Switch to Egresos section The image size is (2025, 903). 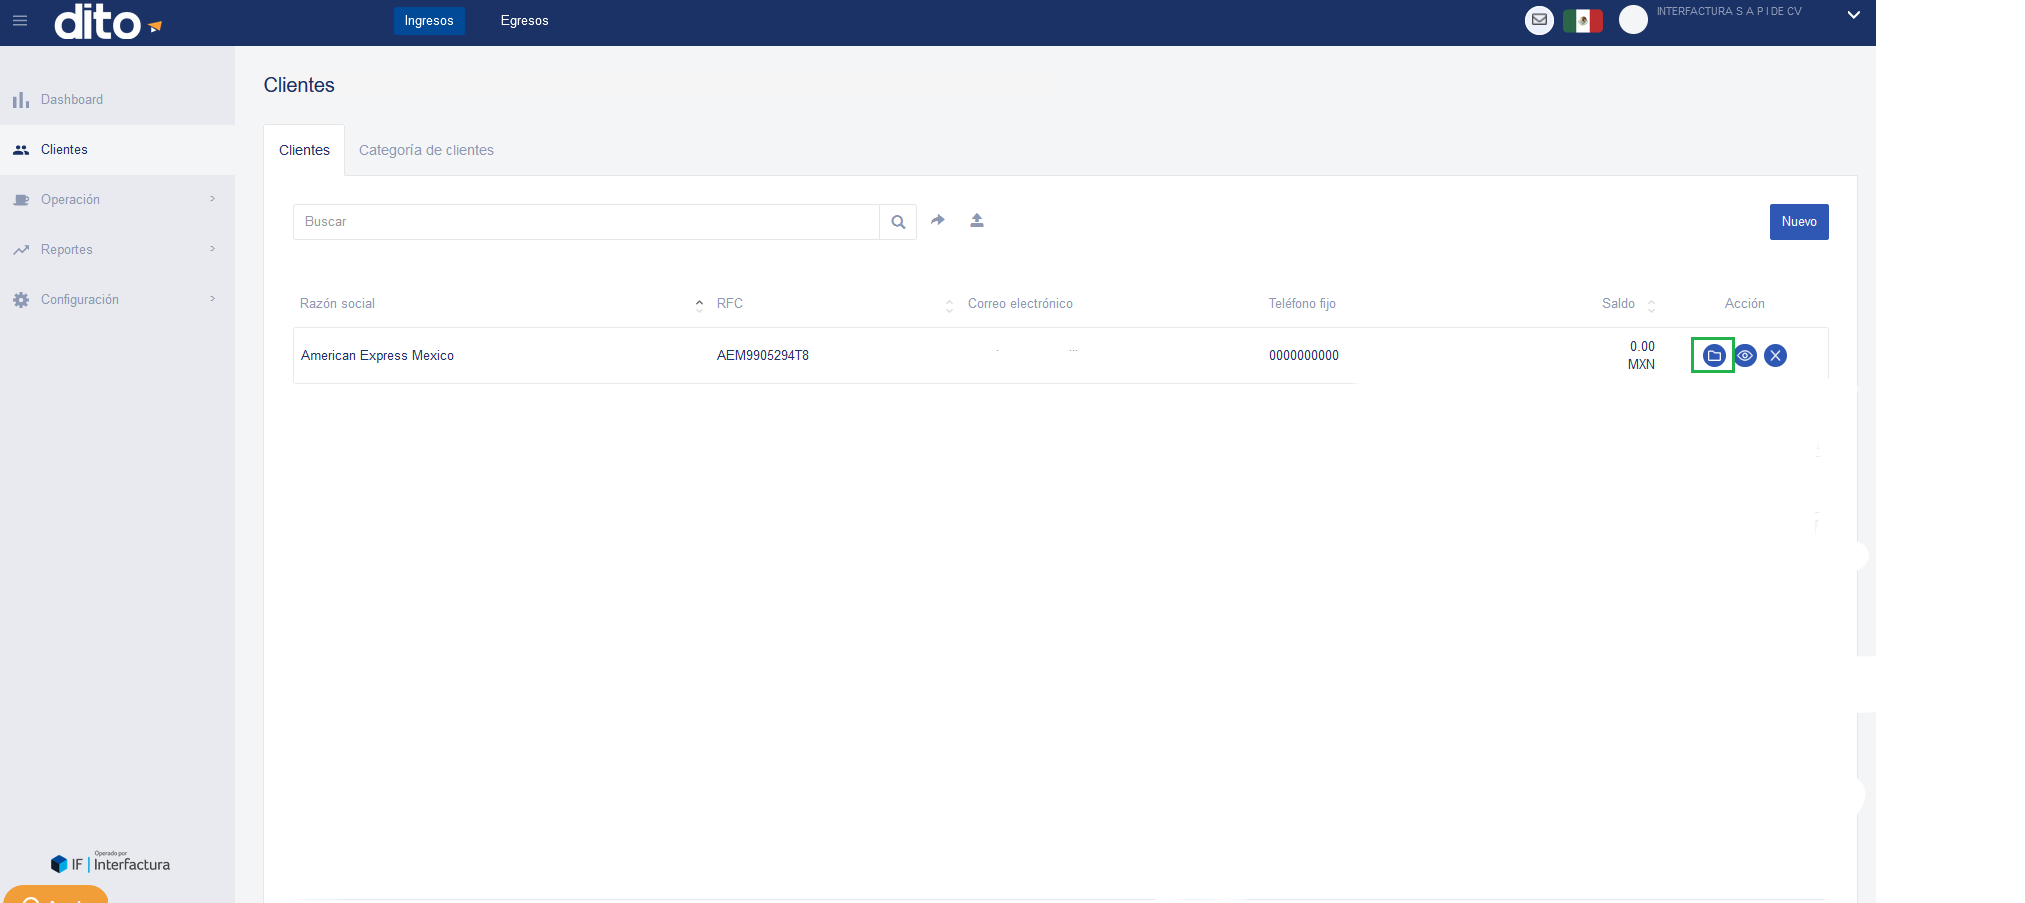click(x=525, y=21)
